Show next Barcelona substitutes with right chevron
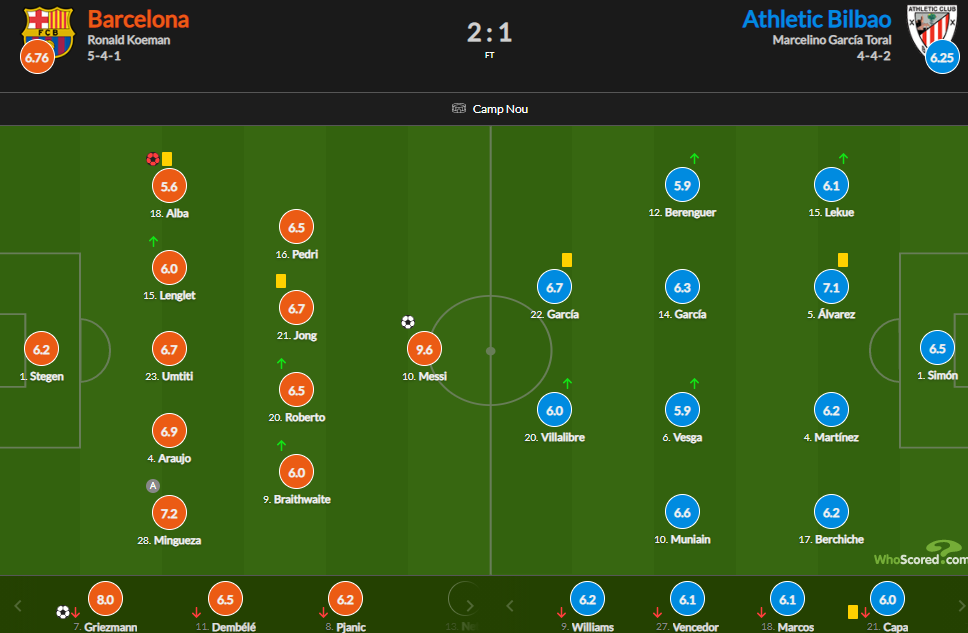Screen dimensions: 968x633 [470, 606]
